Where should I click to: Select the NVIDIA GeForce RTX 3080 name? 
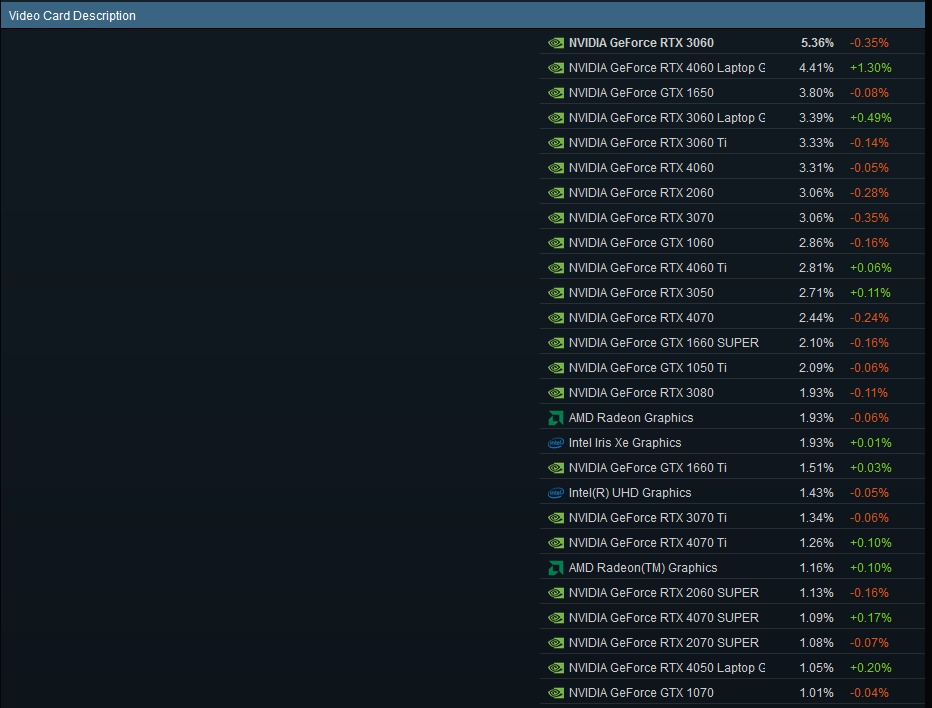coord(641,392)
